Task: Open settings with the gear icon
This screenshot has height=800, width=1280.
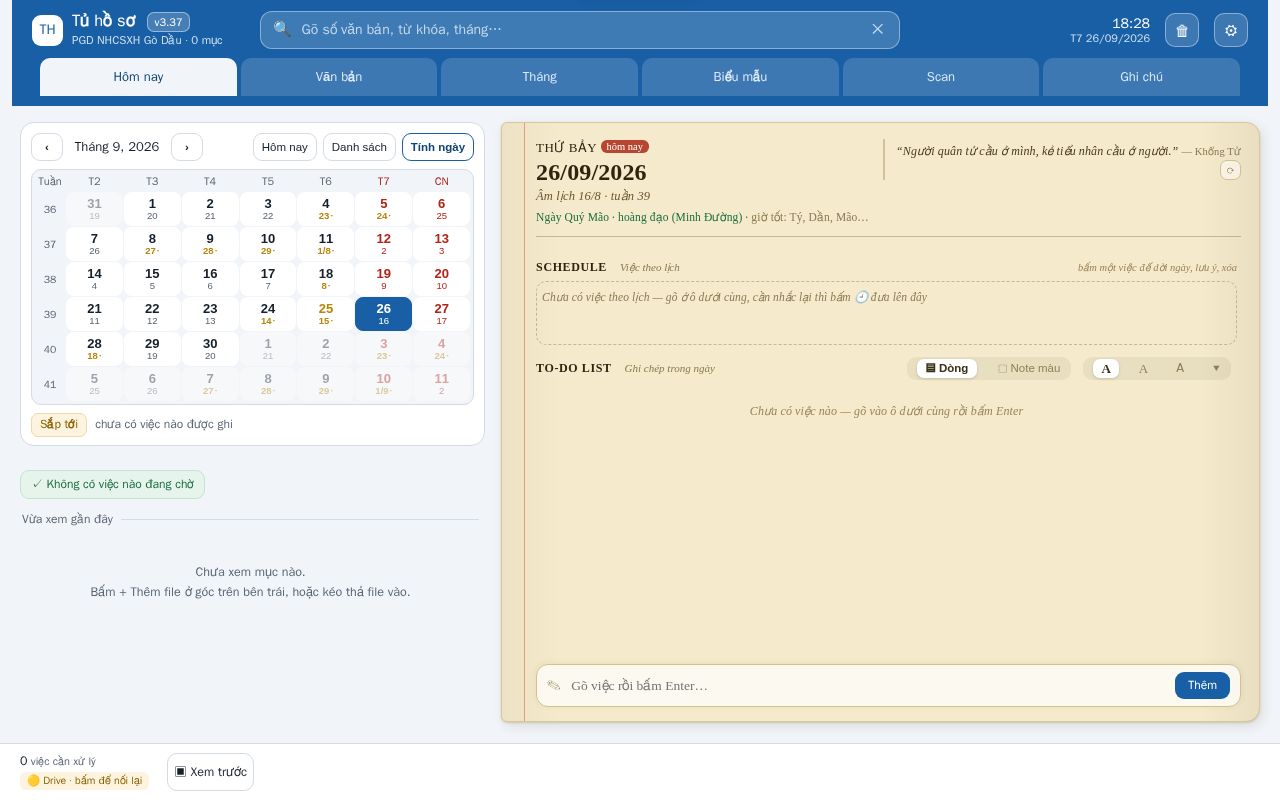Action: coord(1231,30)
